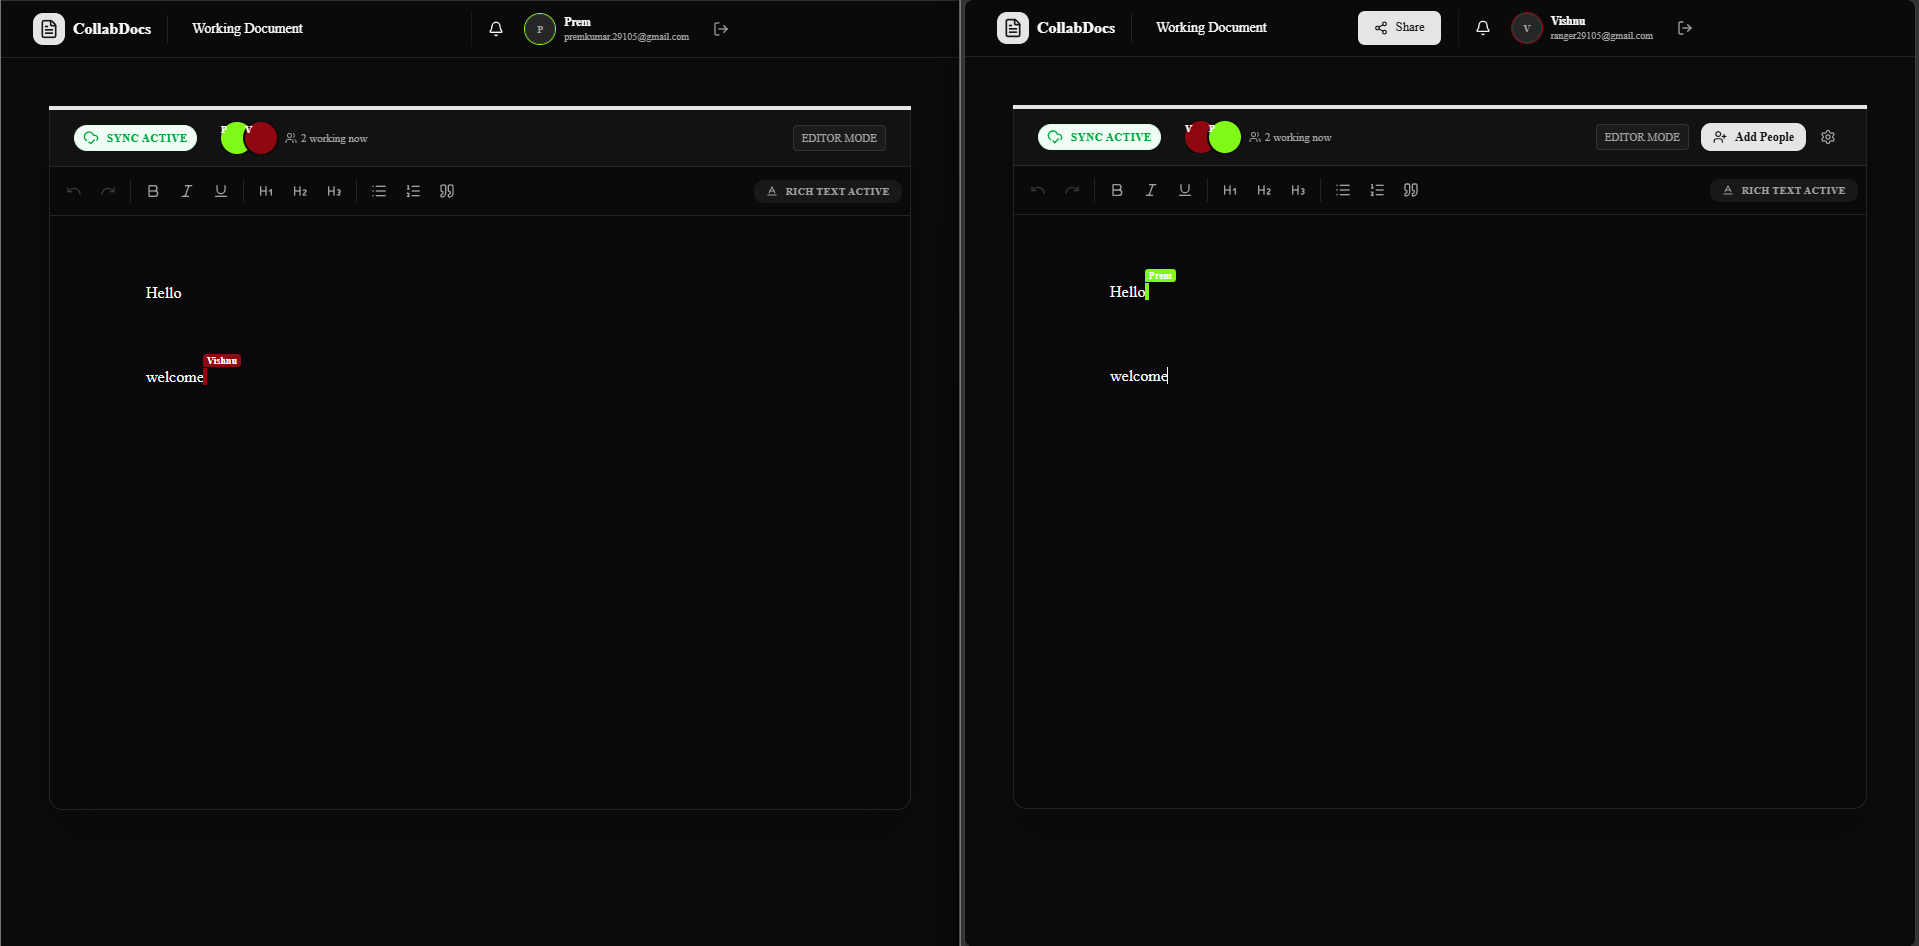1919x946 pixels.
Task: Click the Share button in Vishnu's window
Action: click(x=1399, y=28)
